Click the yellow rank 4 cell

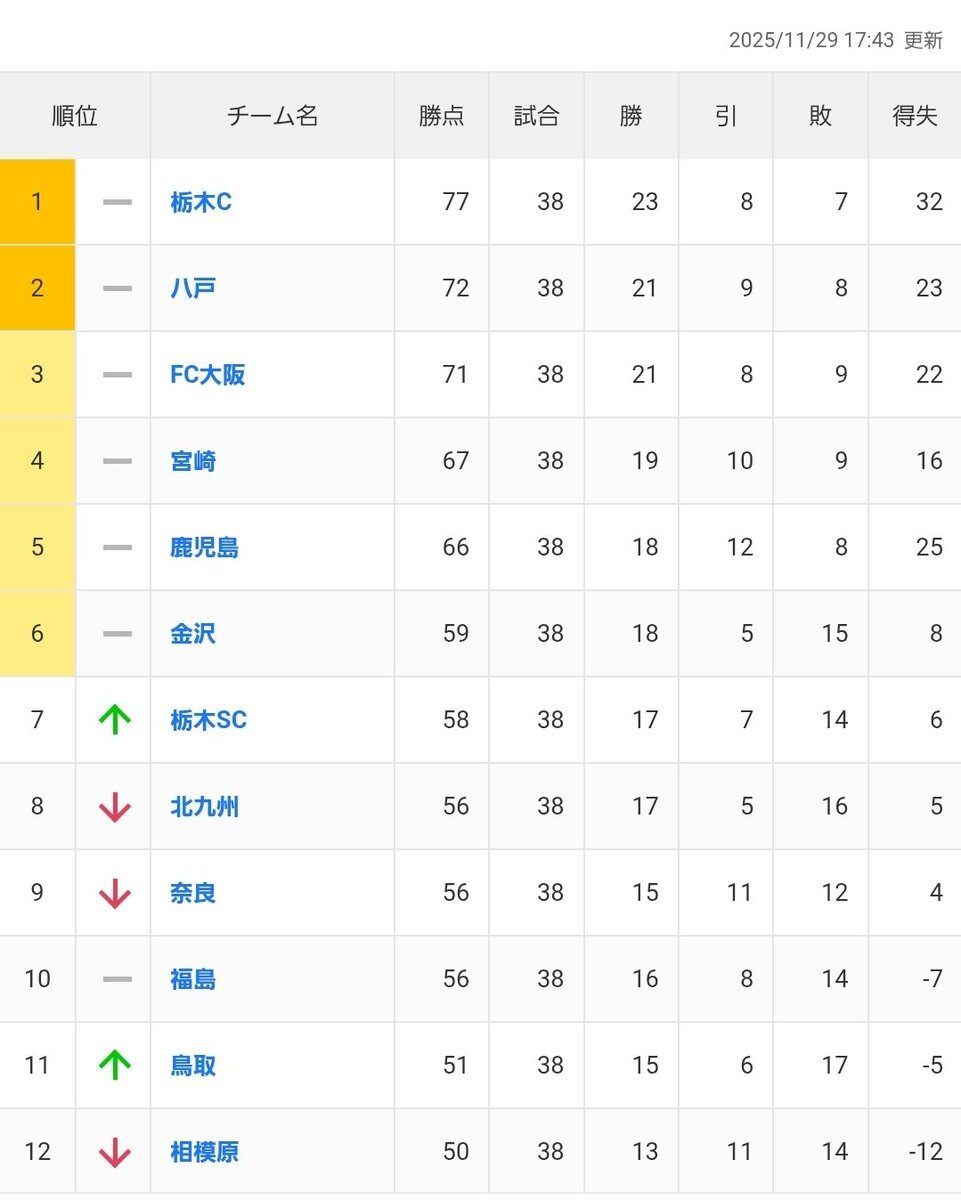(37, 461)
